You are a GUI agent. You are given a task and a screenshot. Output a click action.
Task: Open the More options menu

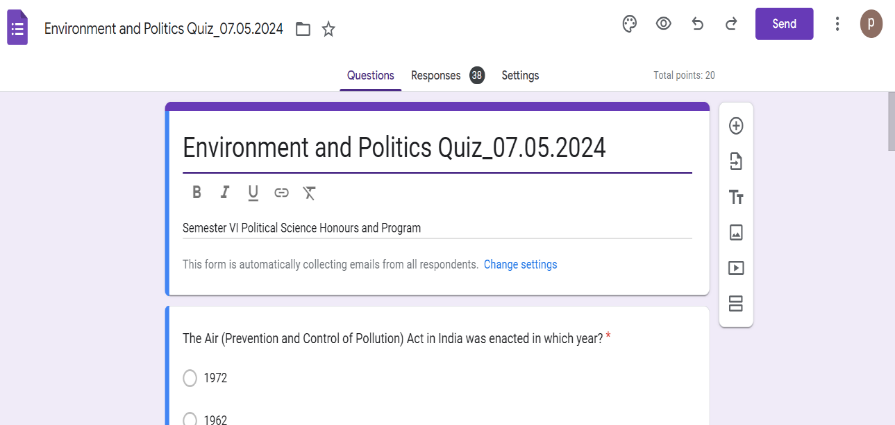point(838,24)
